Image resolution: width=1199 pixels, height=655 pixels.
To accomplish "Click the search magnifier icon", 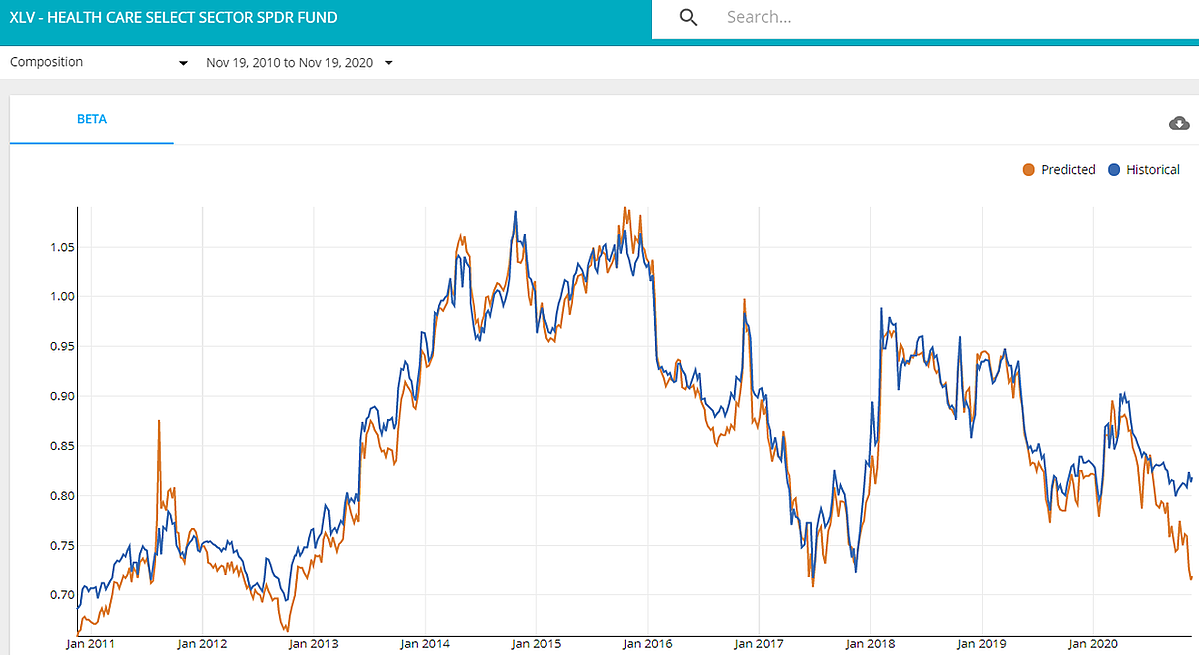I will 687,17.
